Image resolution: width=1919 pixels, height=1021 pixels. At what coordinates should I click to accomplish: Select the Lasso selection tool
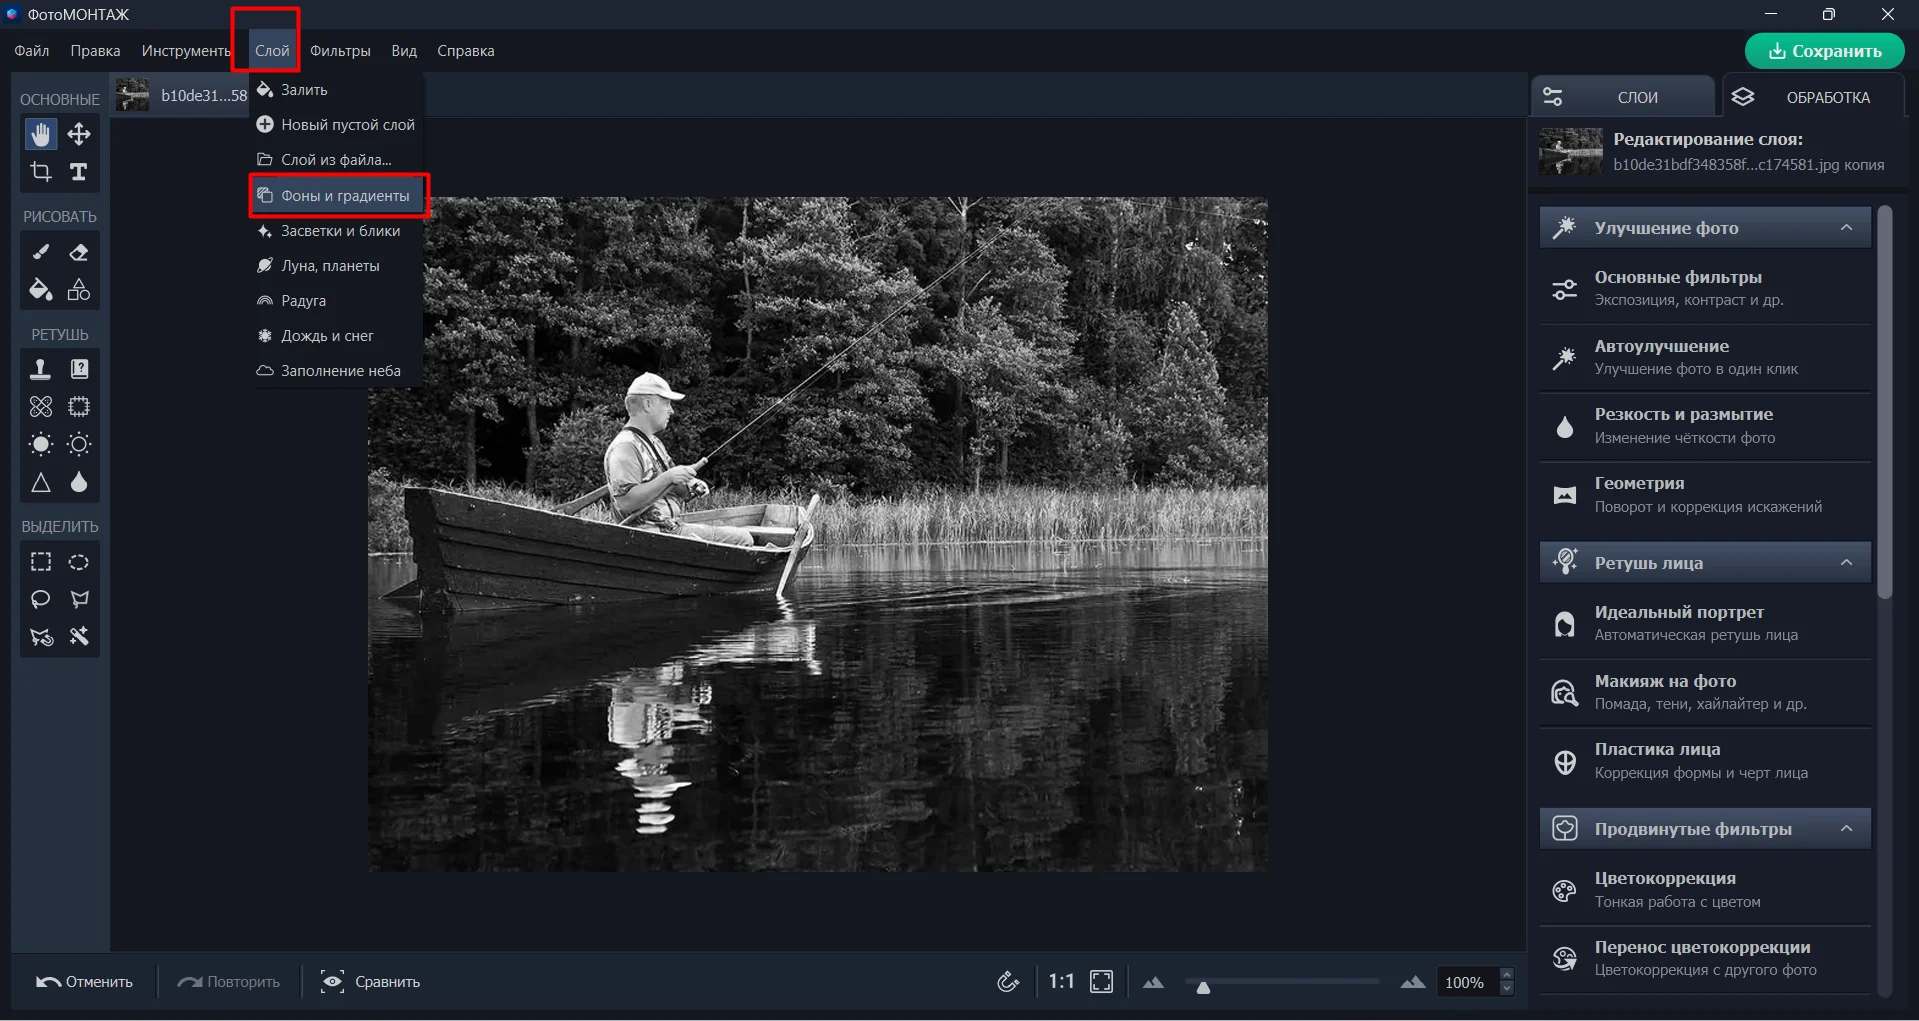[41, 599]
